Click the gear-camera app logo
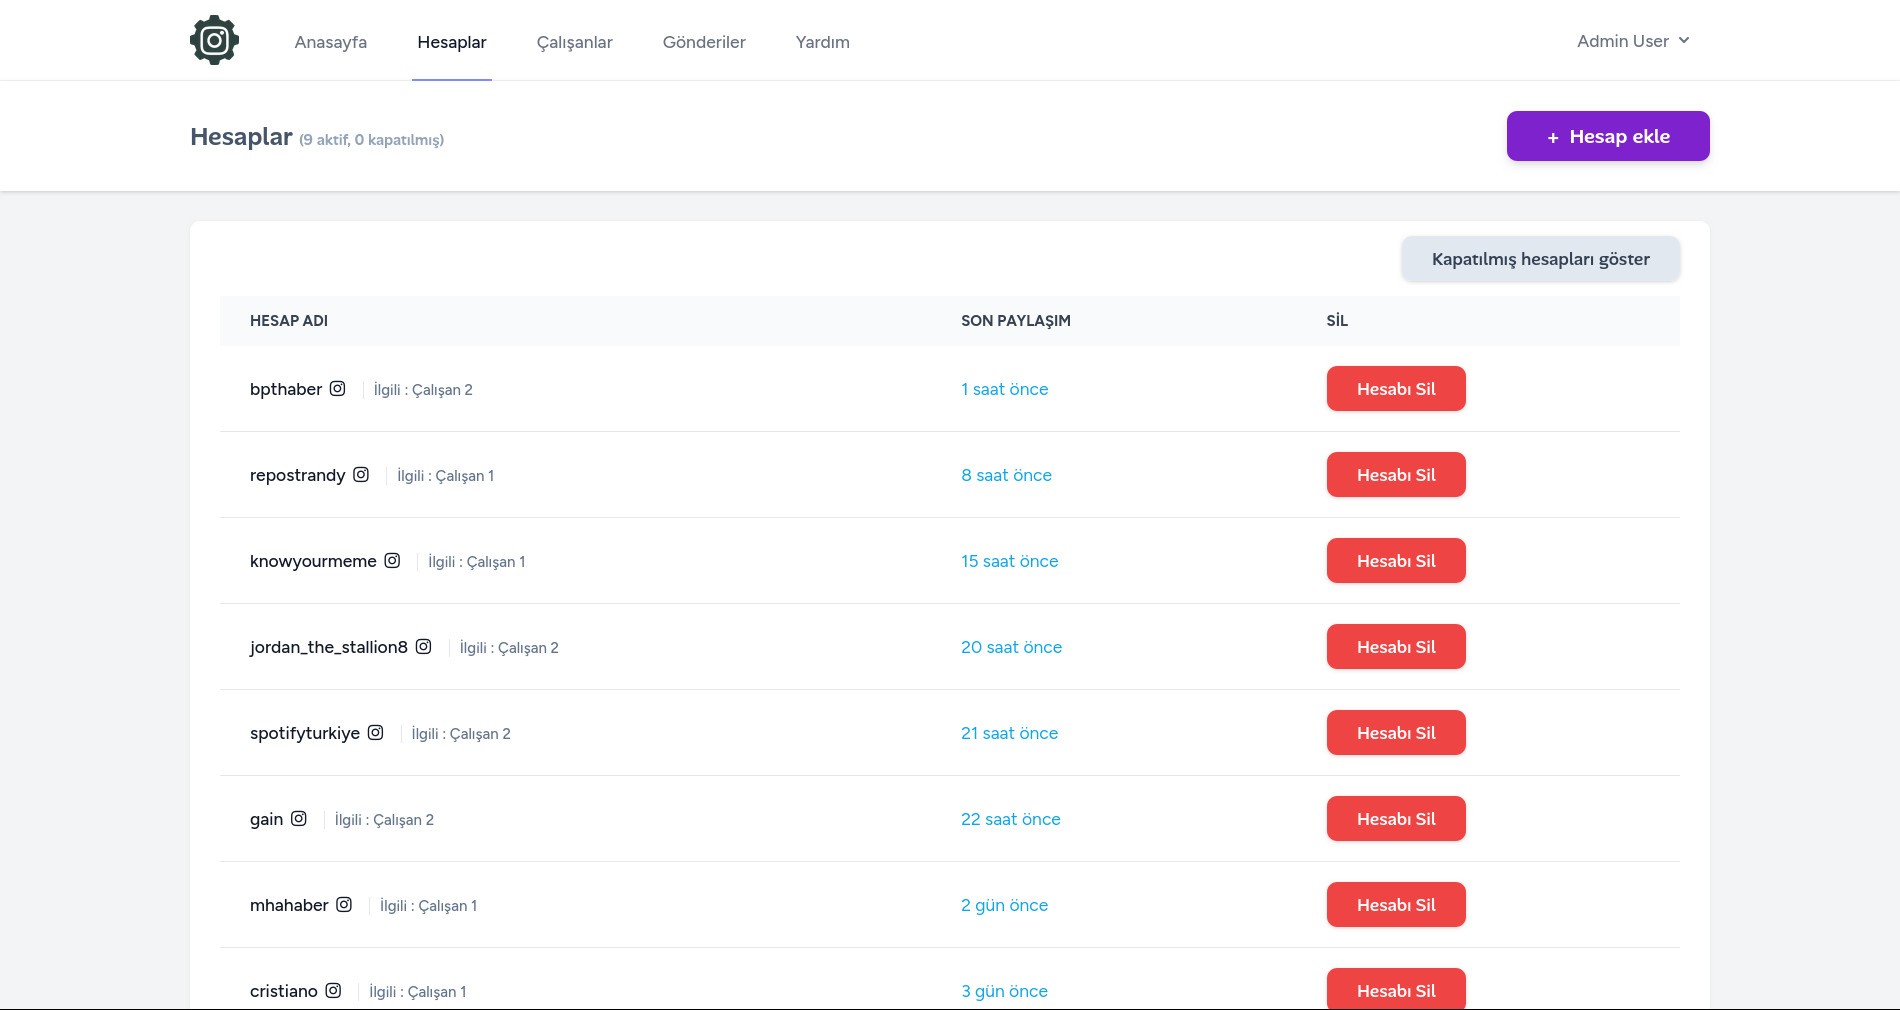1900x1010 pixels. [214, 41]
